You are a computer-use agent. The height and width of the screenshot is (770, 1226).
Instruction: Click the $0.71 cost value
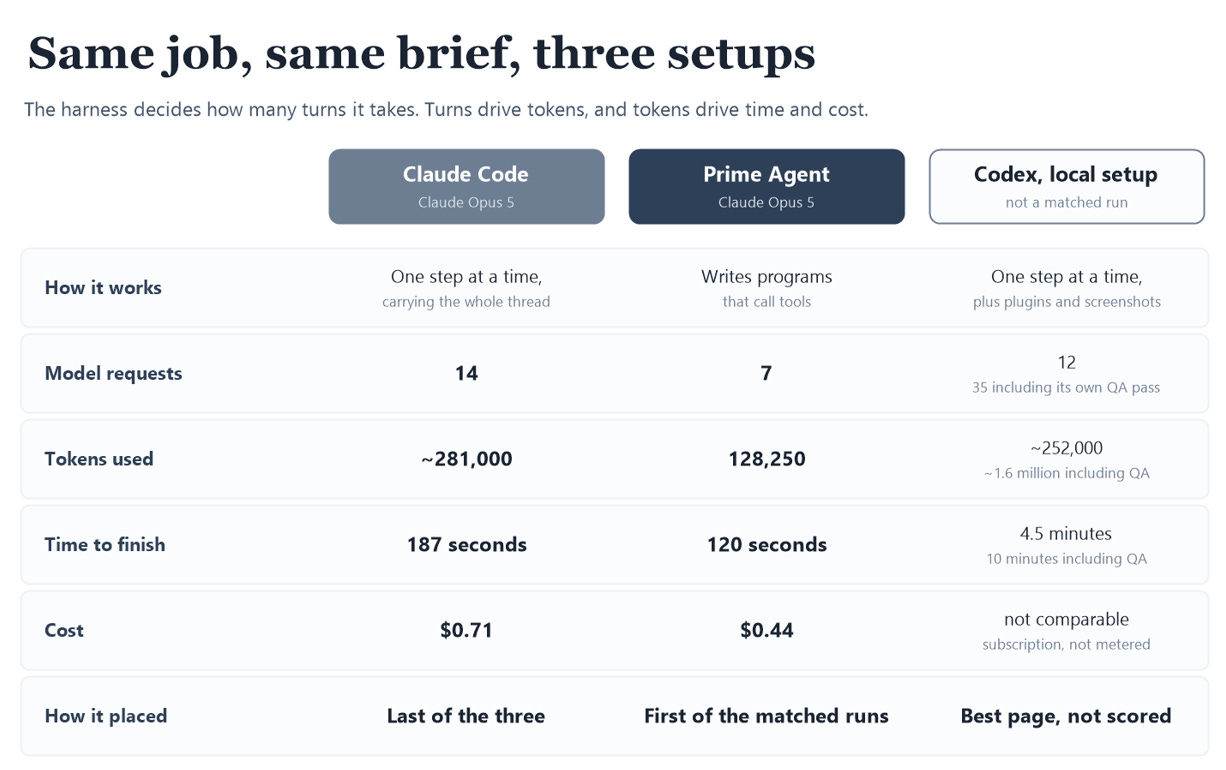466,631
